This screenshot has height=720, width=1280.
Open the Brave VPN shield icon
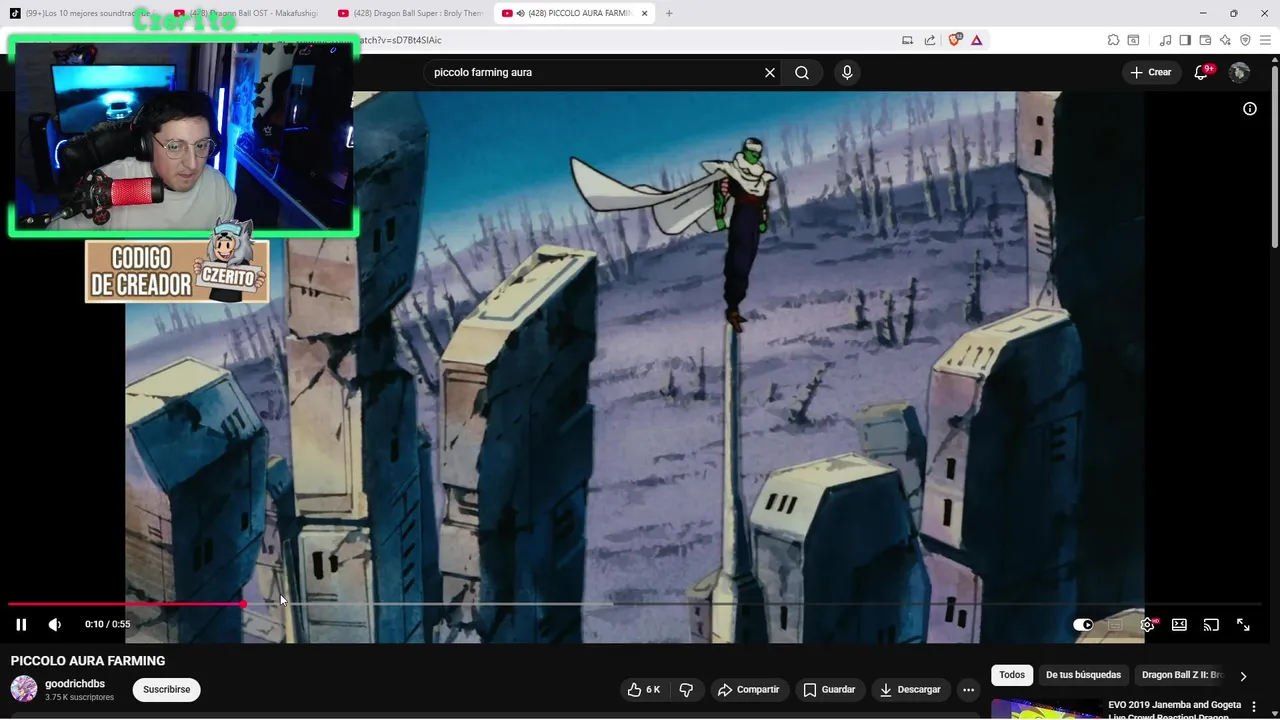[x=1245, y=40]
